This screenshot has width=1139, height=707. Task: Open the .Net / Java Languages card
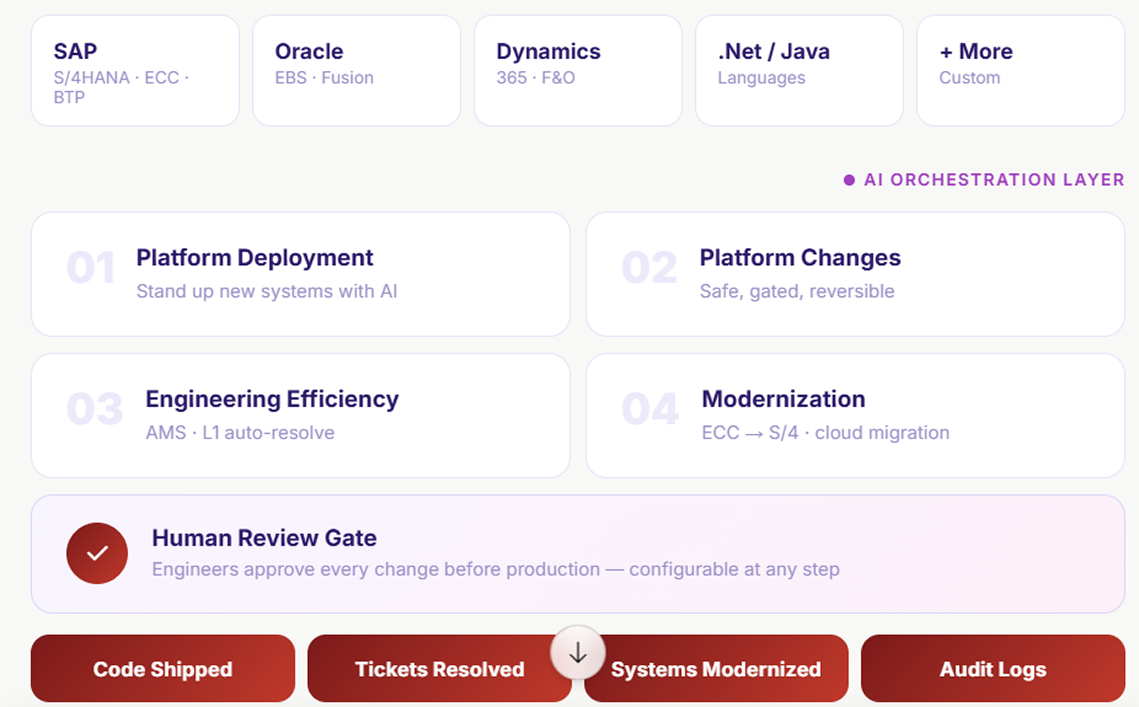(800, 70)
